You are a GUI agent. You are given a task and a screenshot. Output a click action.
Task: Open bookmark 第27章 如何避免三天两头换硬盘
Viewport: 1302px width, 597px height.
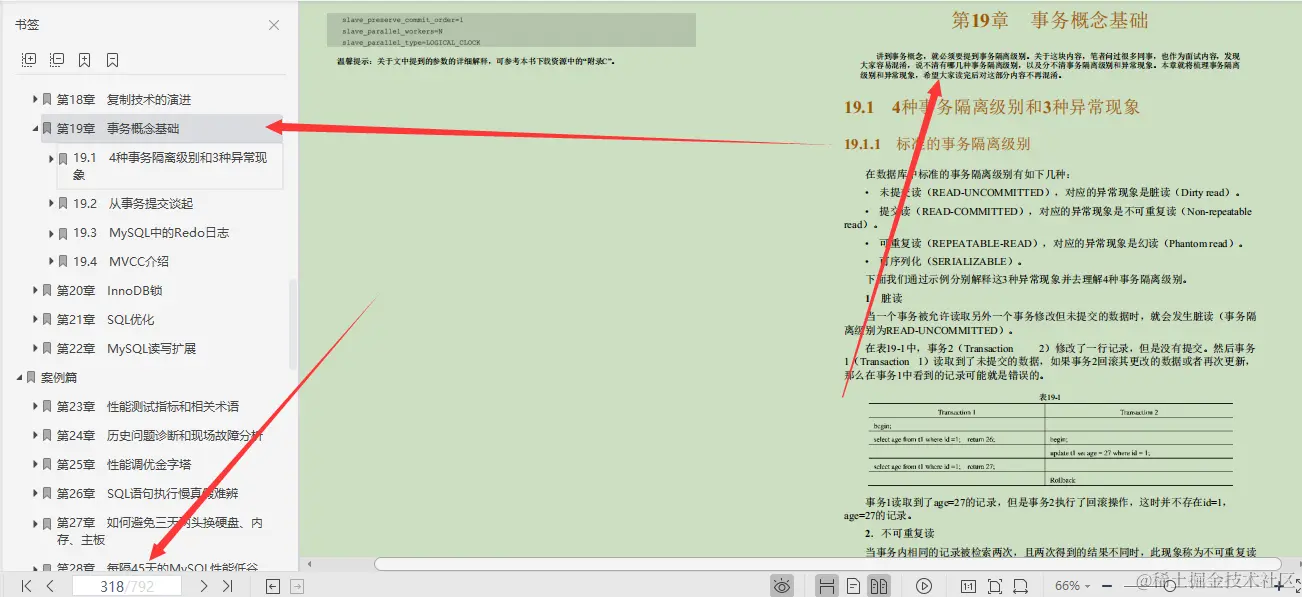(x=160, y=530)
